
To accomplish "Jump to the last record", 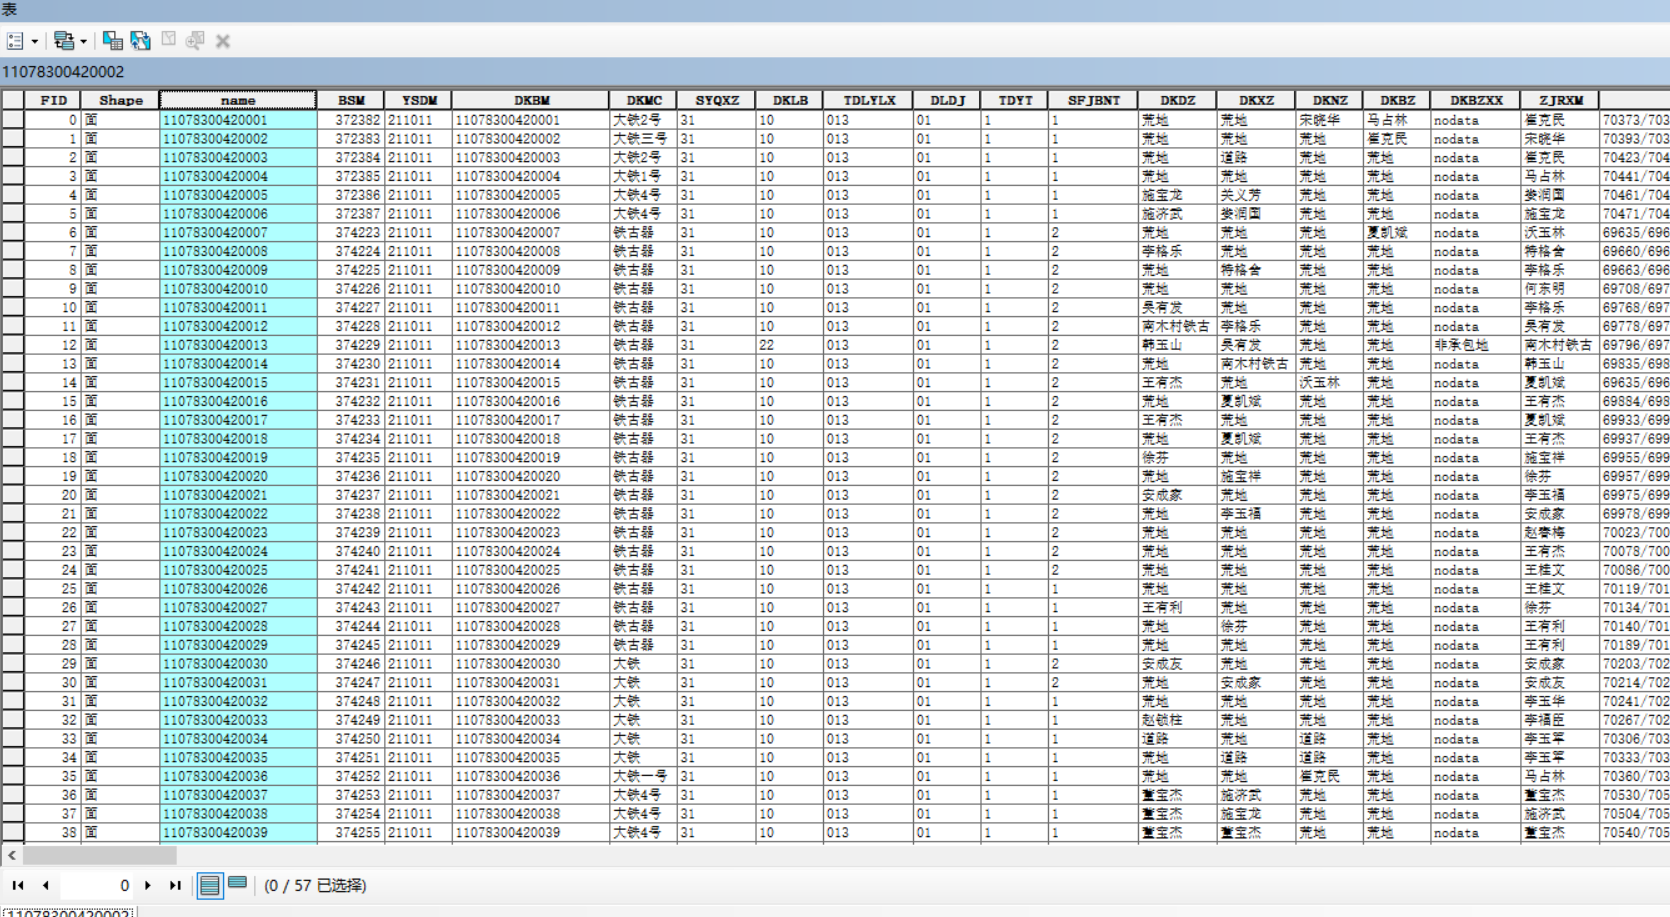I will click(x=175, y=885).
